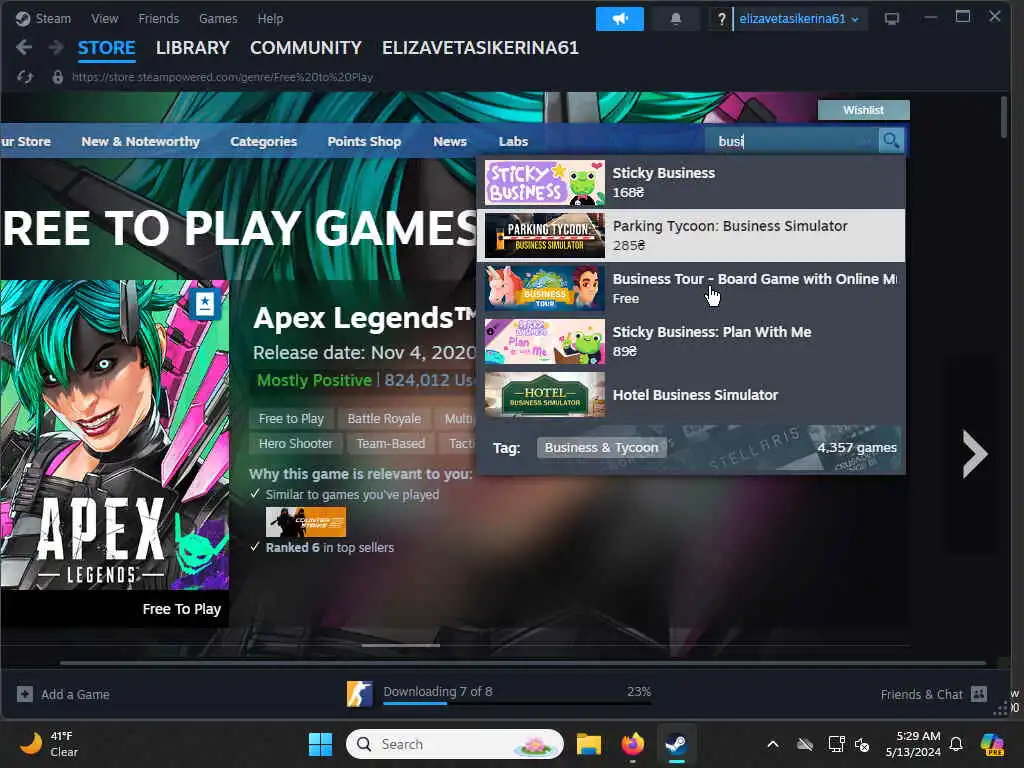The width and height of the screenshot is (1024, 768).
Task: Open the Help menu
Action: 270,18
